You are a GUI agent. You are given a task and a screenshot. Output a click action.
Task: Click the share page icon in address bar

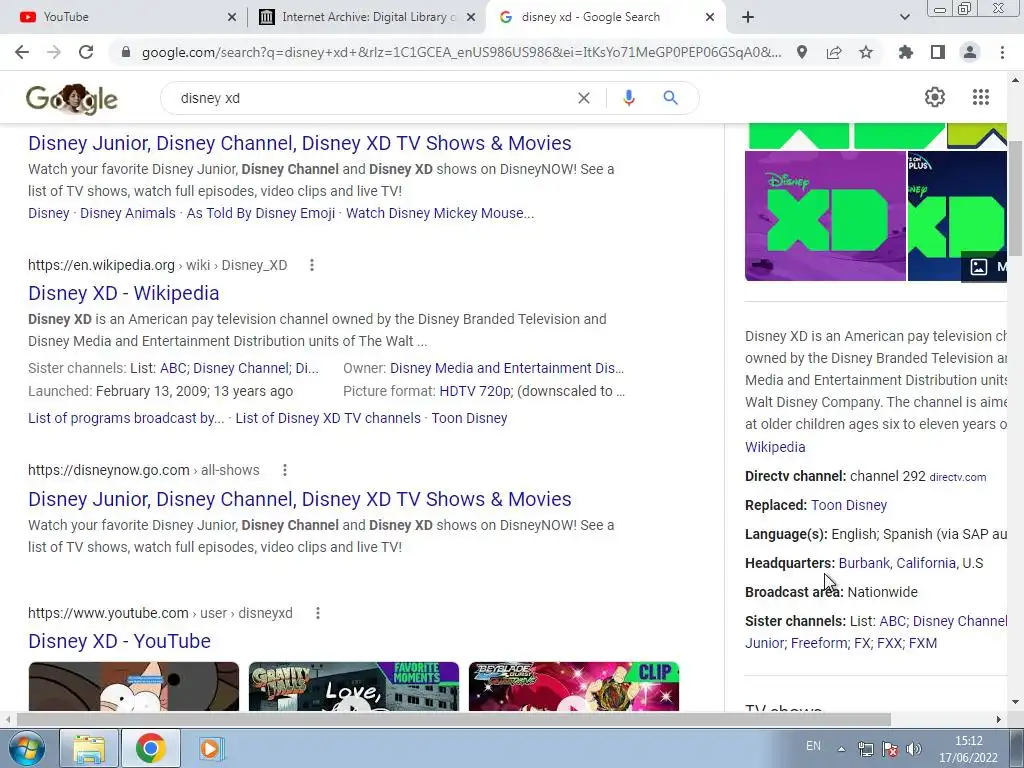834,52
